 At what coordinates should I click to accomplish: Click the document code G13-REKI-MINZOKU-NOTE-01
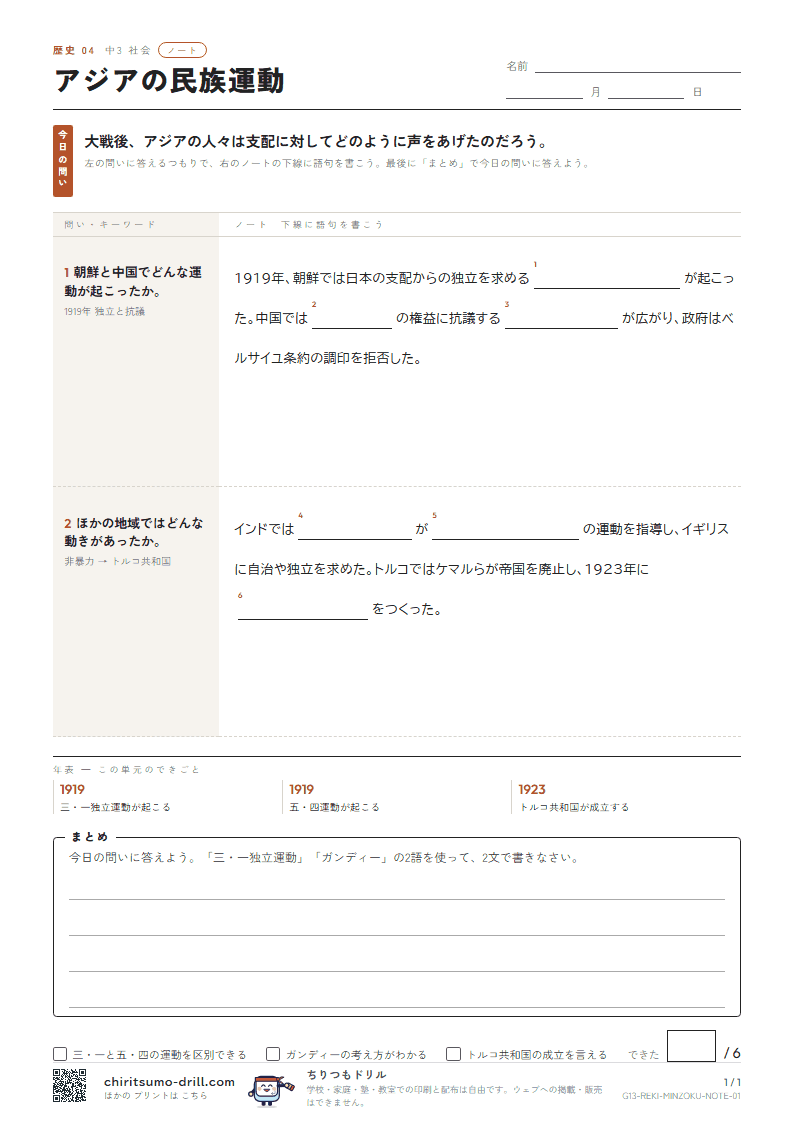pos(681,1096)
